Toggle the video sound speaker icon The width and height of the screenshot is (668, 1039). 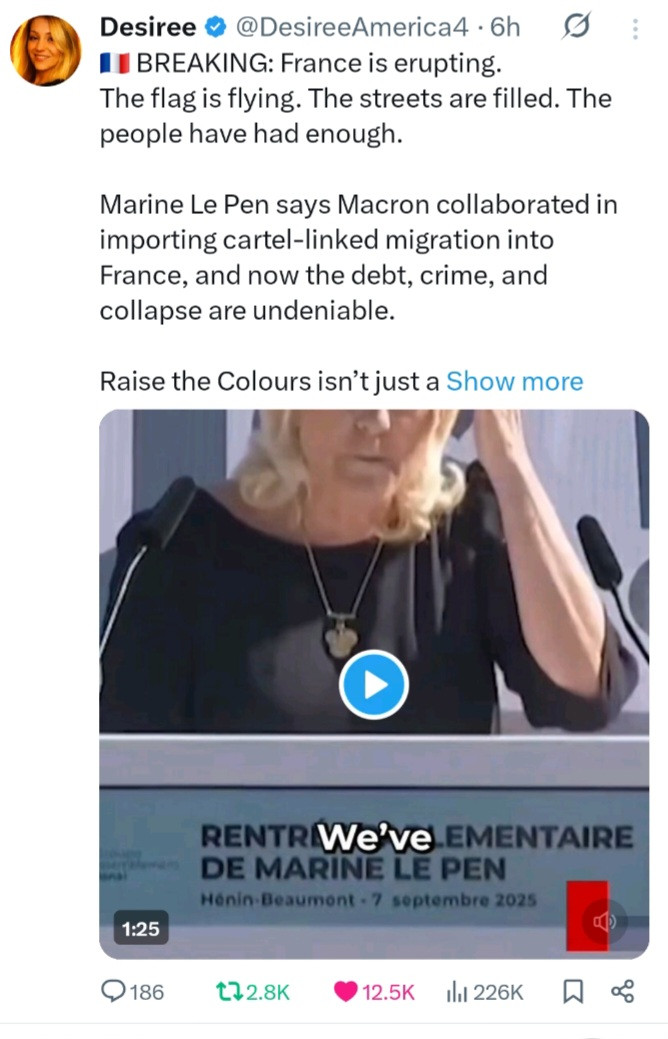point(604,921)
